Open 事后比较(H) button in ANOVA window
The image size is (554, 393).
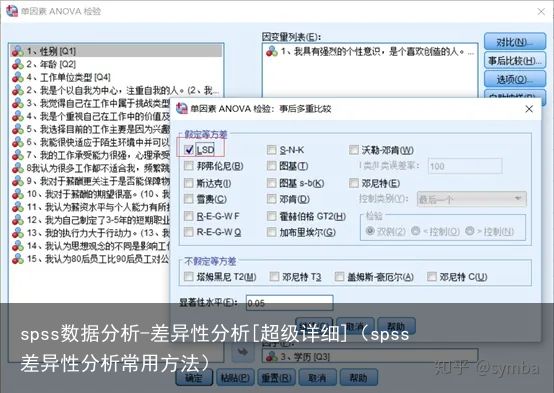(x=515, y=61)
